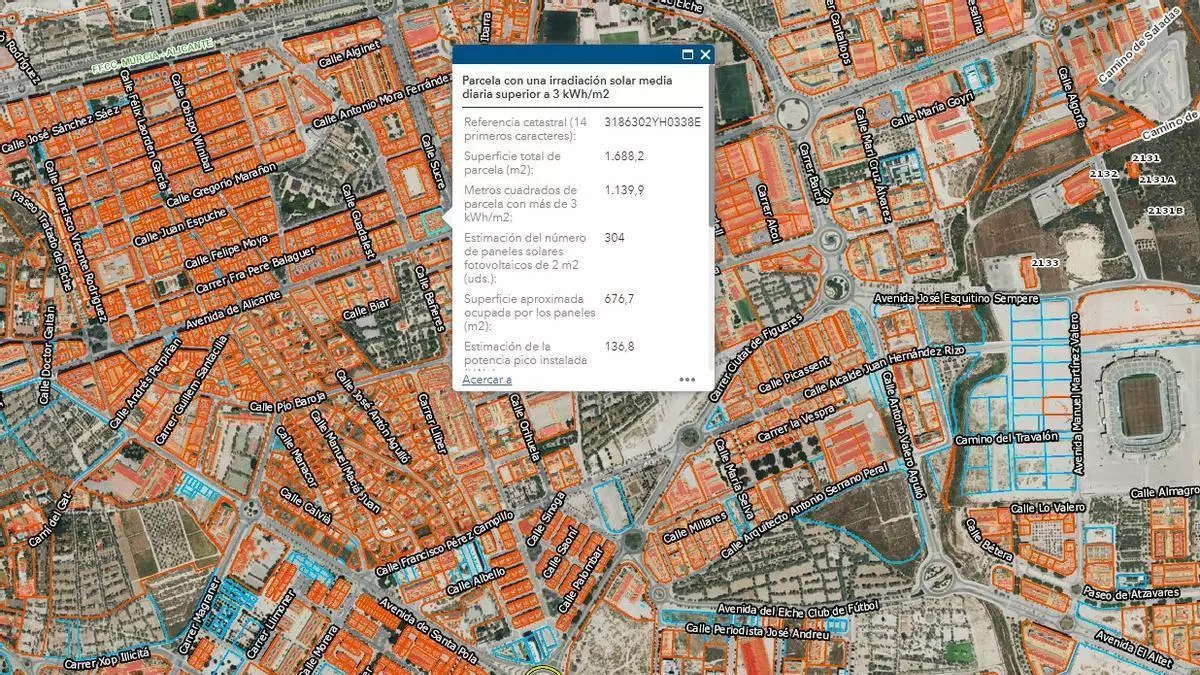The height and width of the screenshot is (675, 1200).
Task: Select parcel number 2132 on the map
Action: 1103,174
